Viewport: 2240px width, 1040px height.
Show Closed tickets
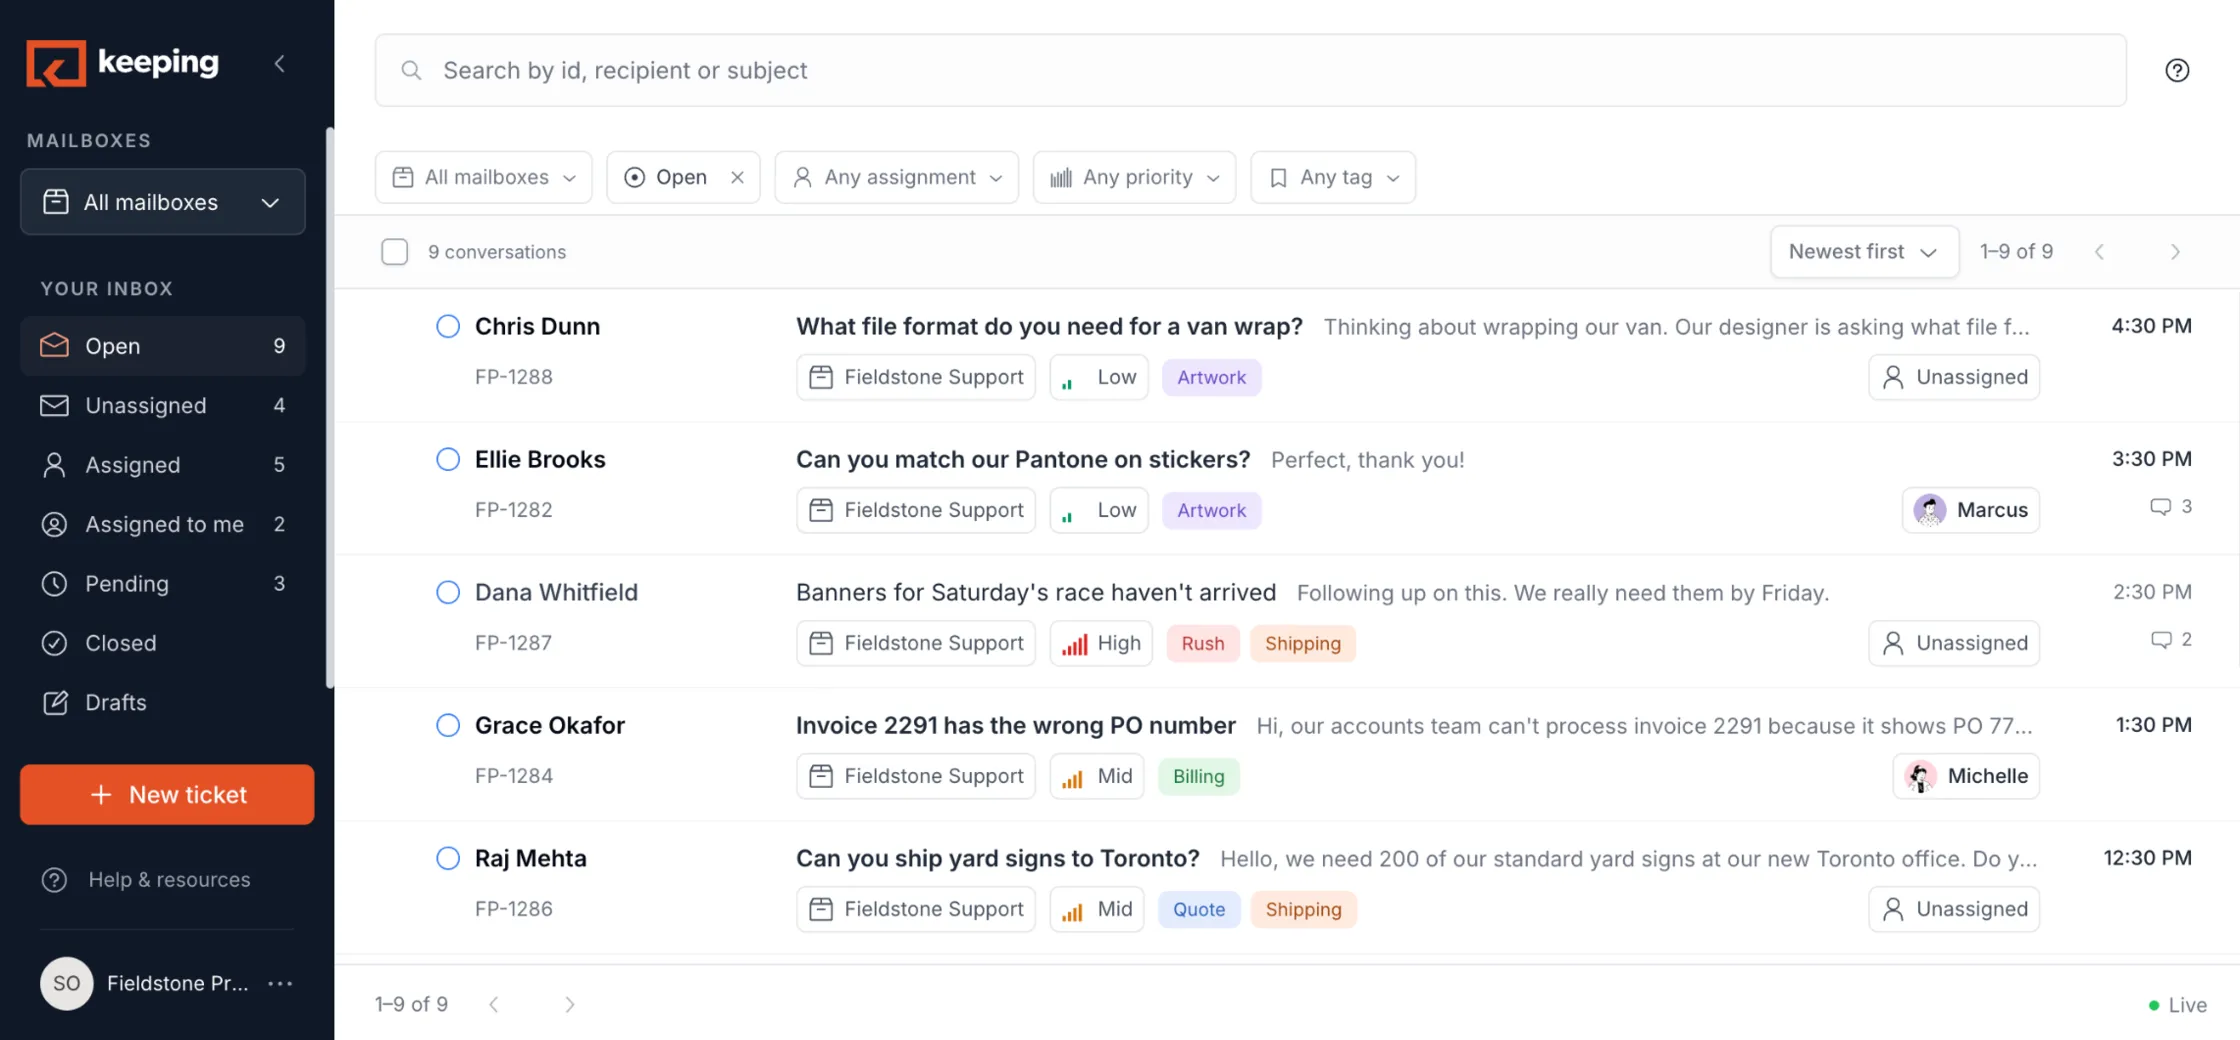pos(163,643)
